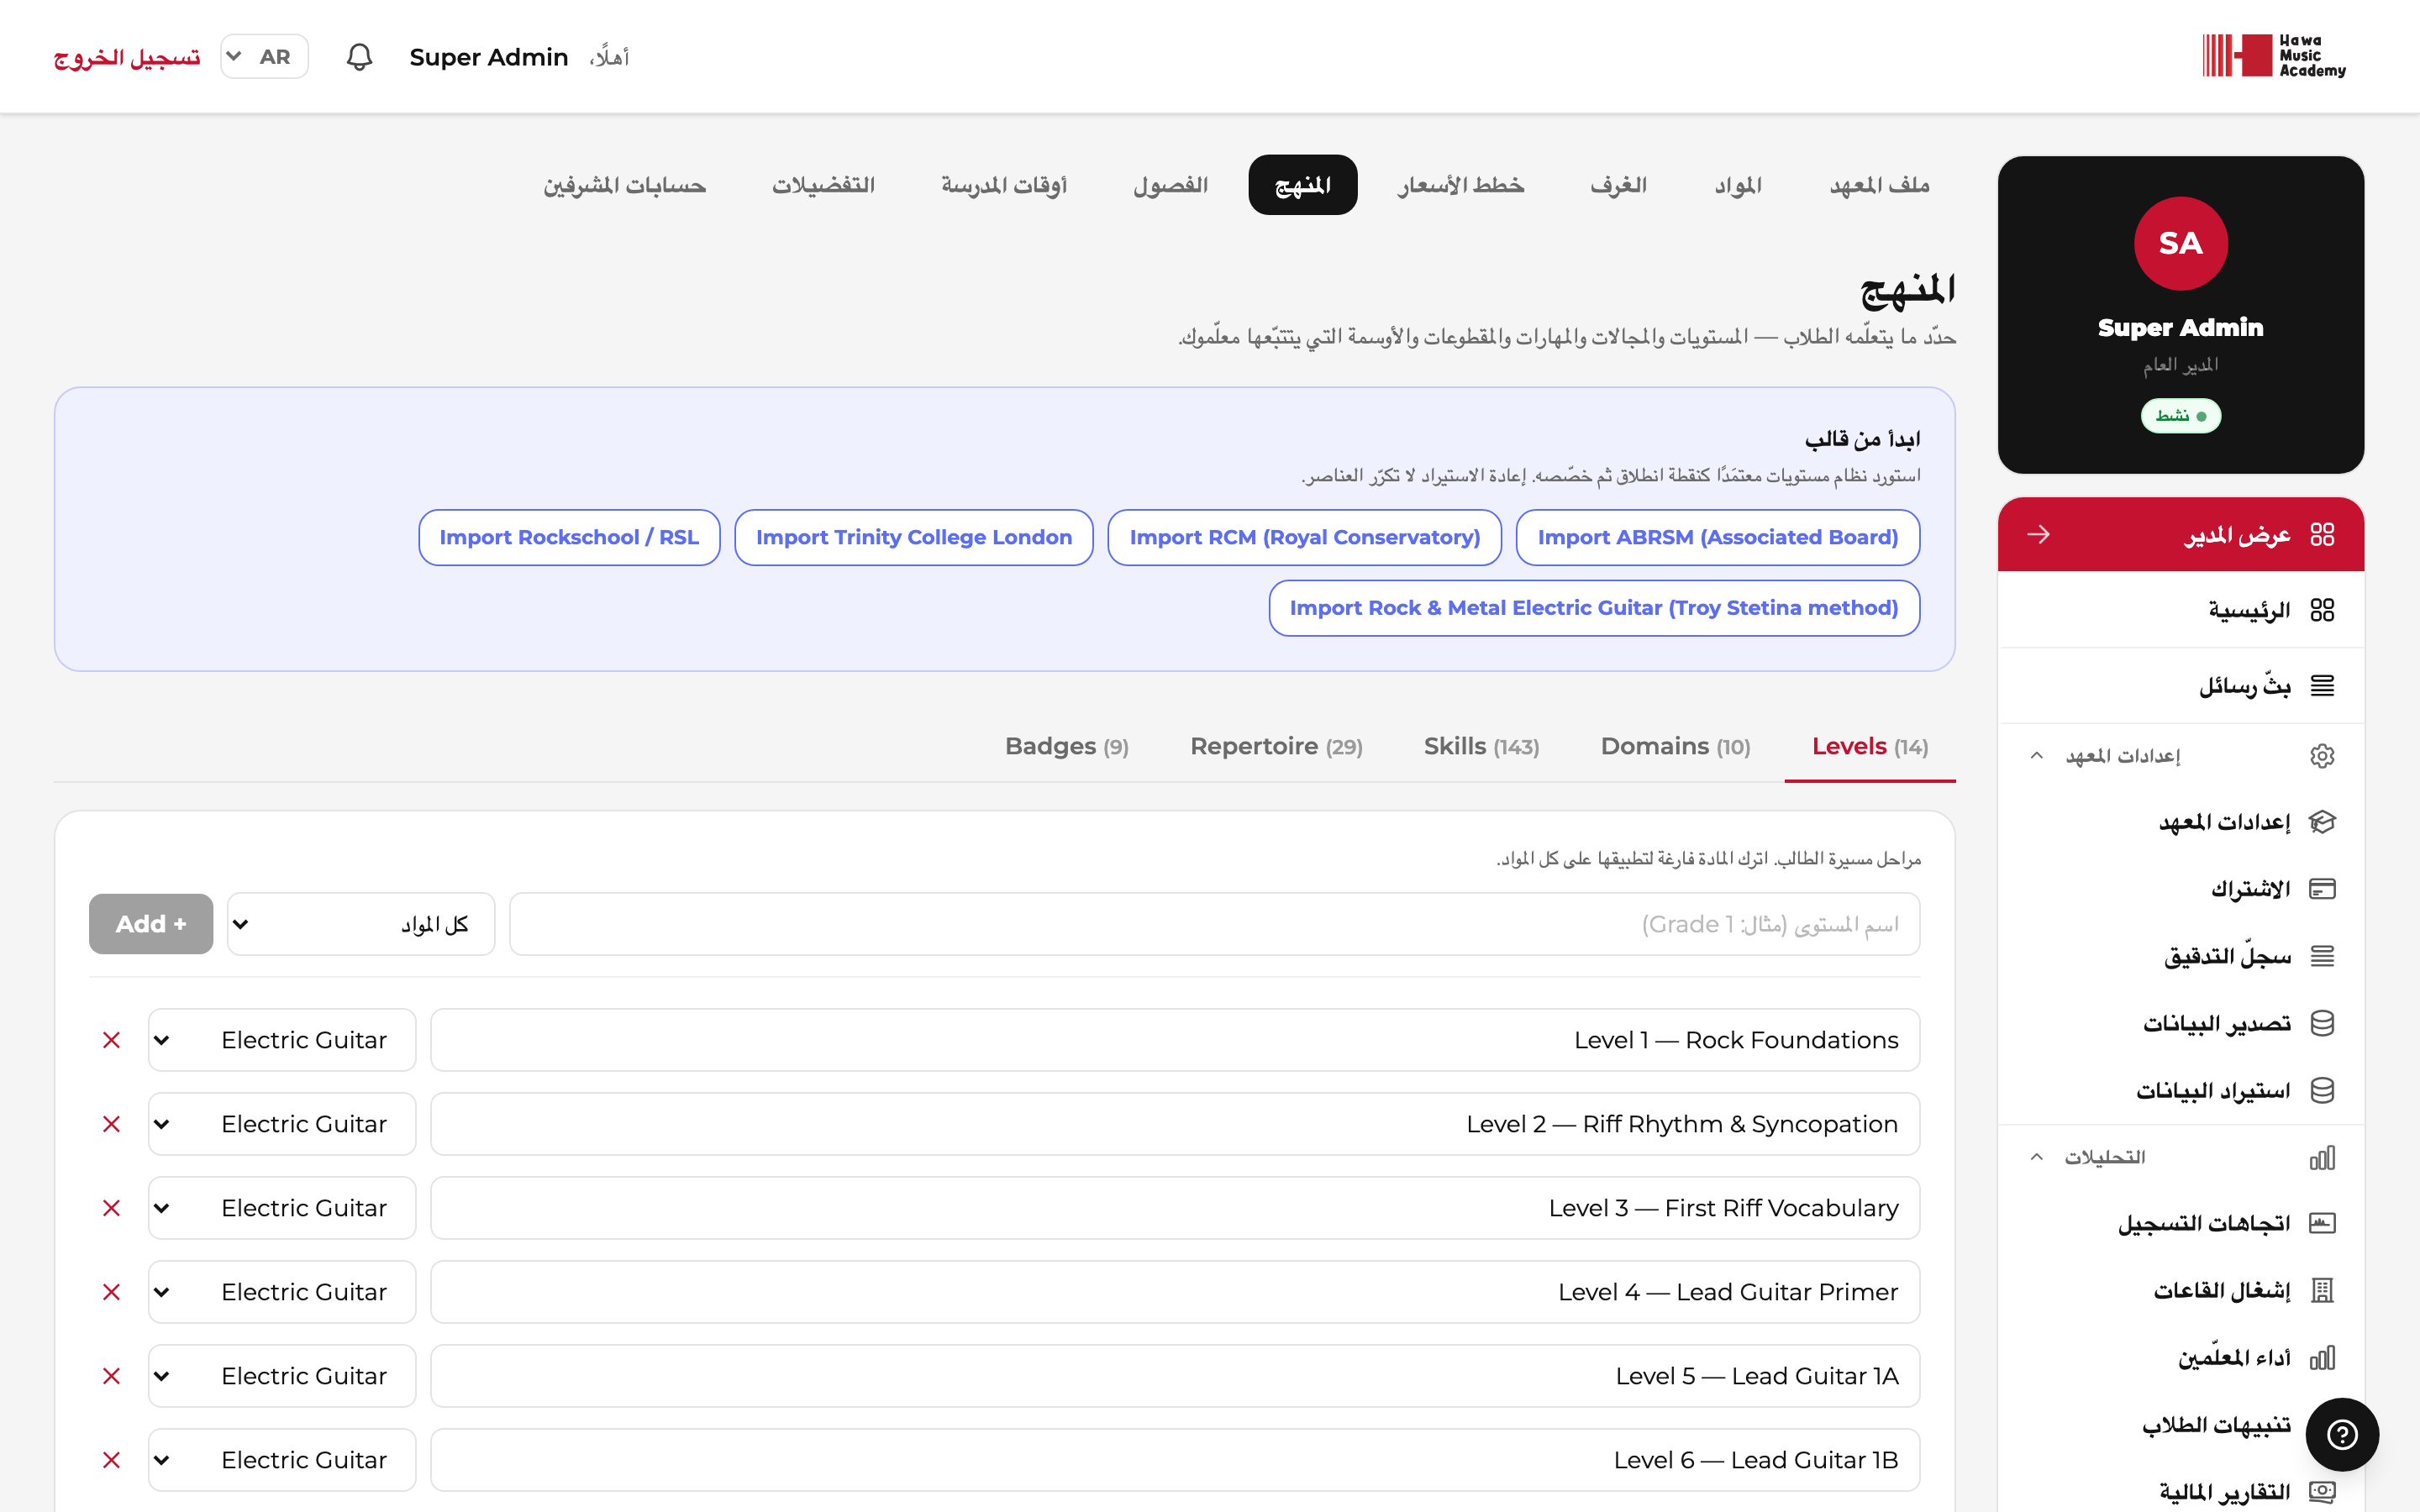Viewport: 2420px width, 1512px height.
Task: Click Import RCM (Royal Conservatory) button
Action: point(1305,537)
